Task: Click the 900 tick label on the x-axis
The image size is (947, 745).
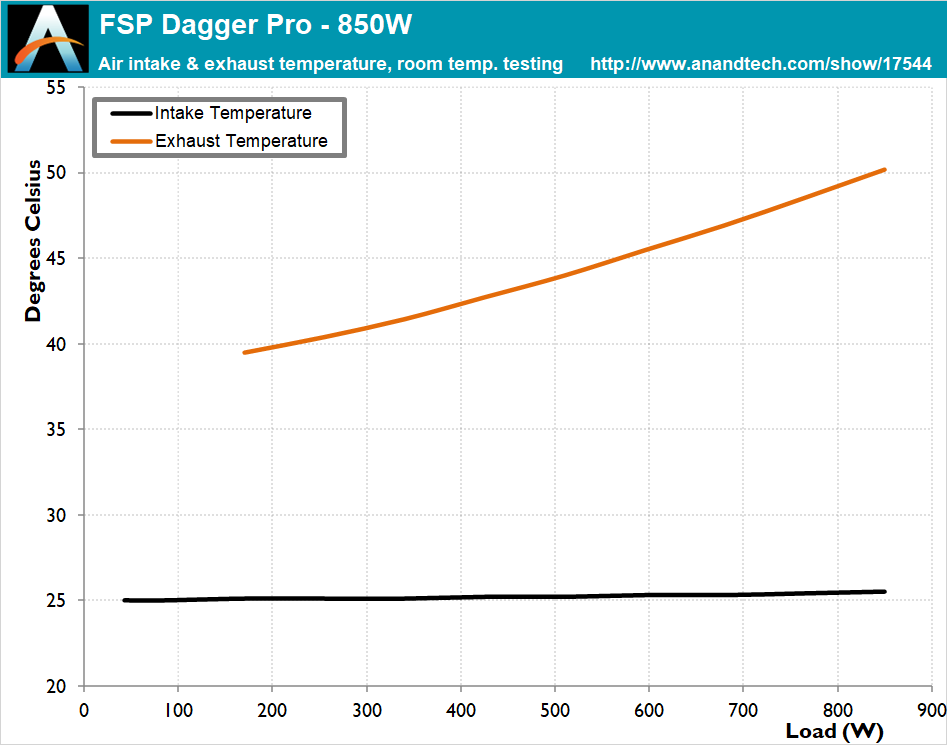Action: [x=931, y=708]
